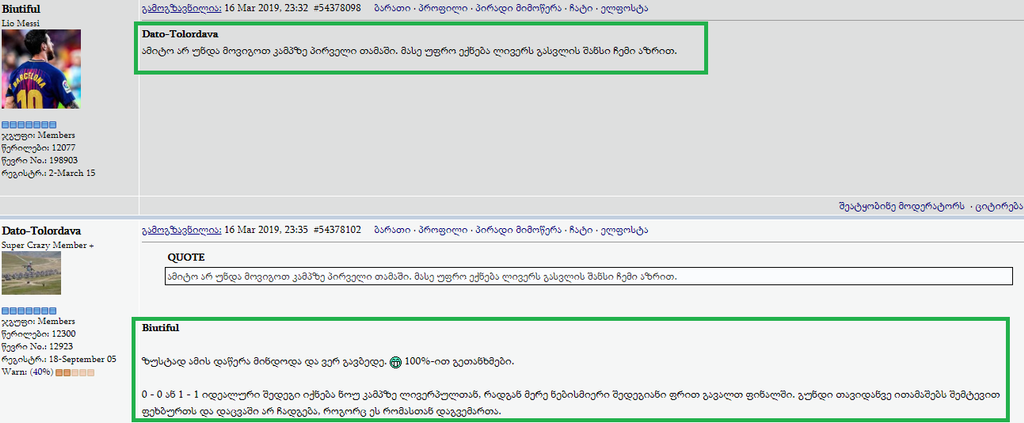Click the ციტირება quote button
This screenshot has width=1024, height=423.
point(999,206)
